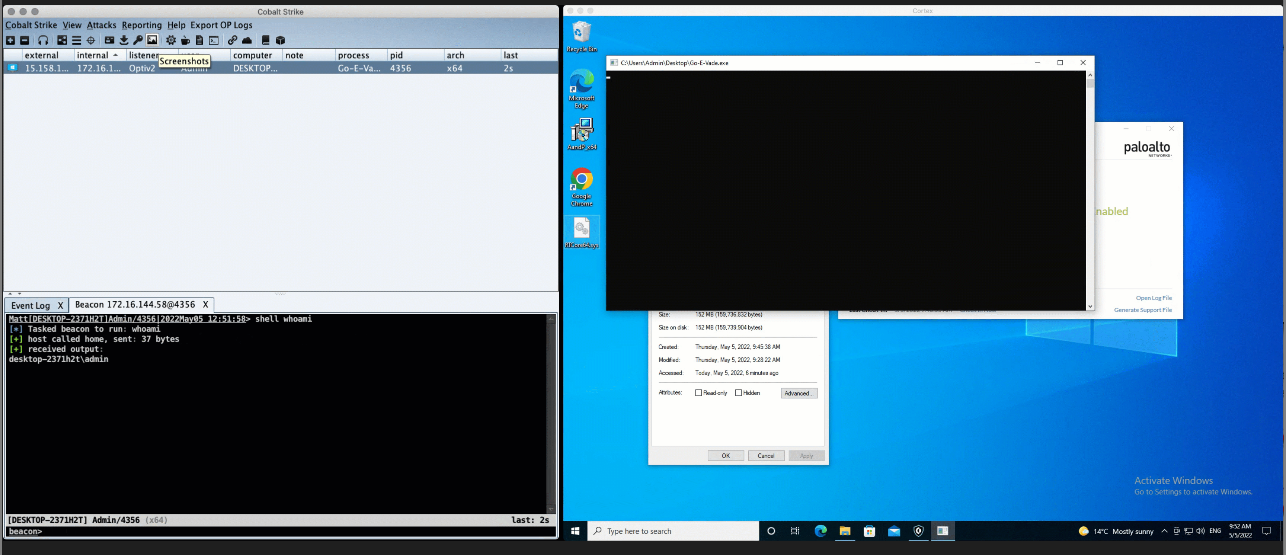
Task: Sort by the last column header
Action: click(x=528, y=55)
